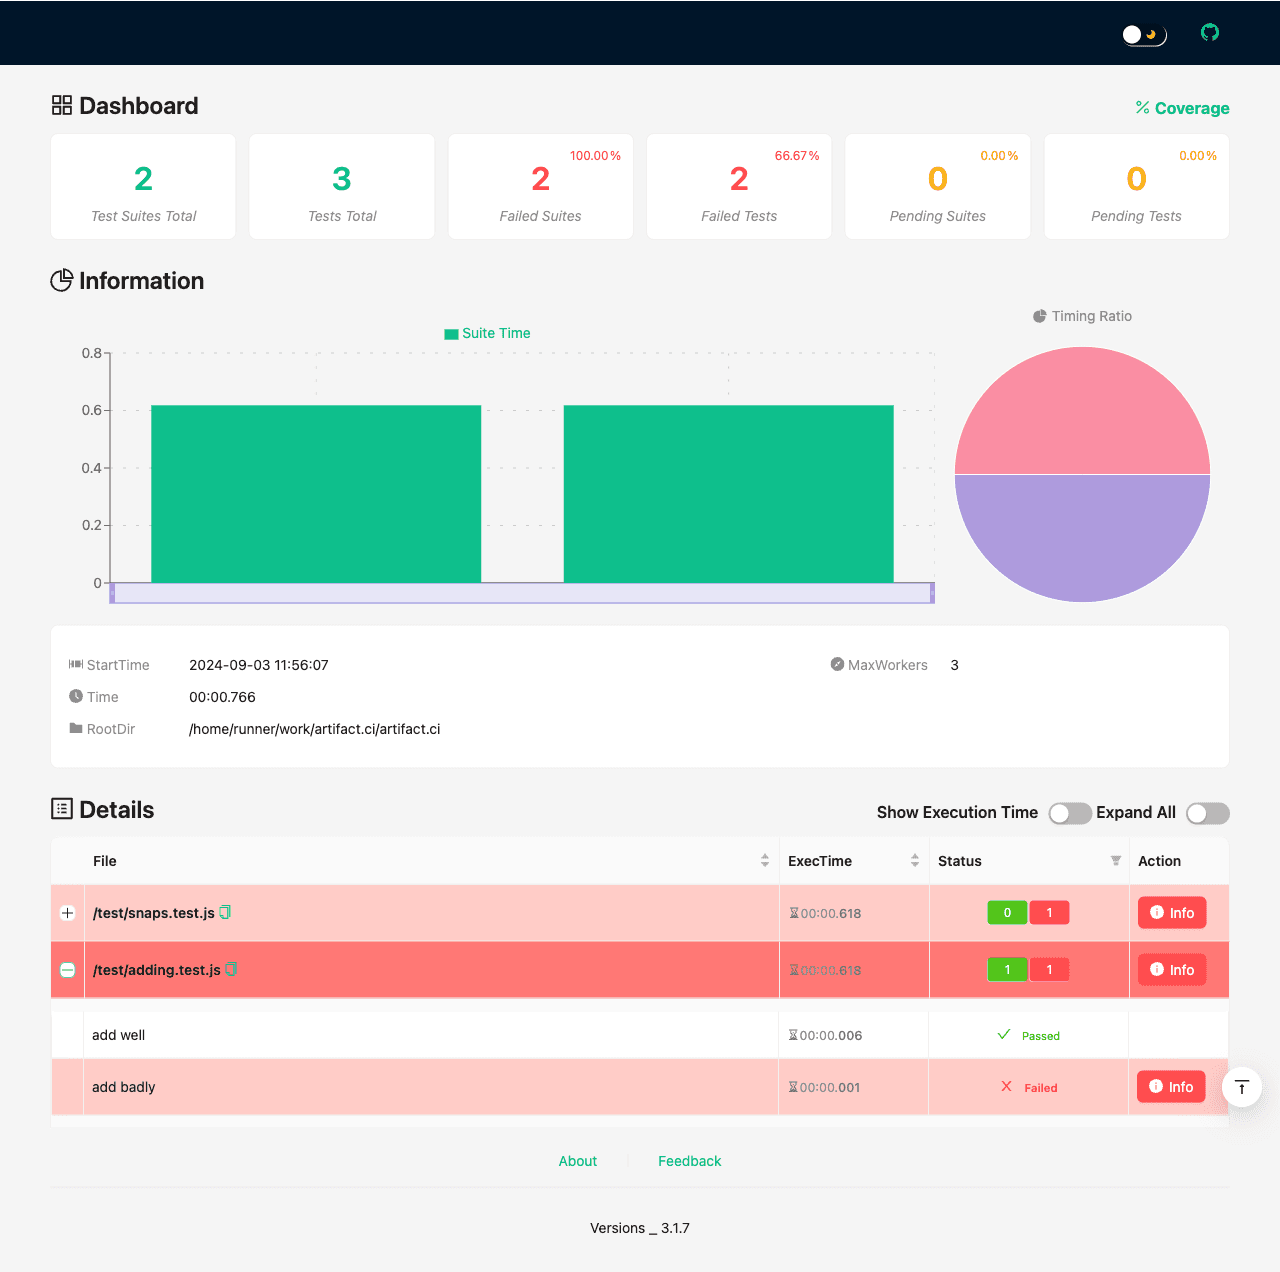Show Info for the failed add badly test
Screen dimensions: 1280x1272
[1171, 1087]
